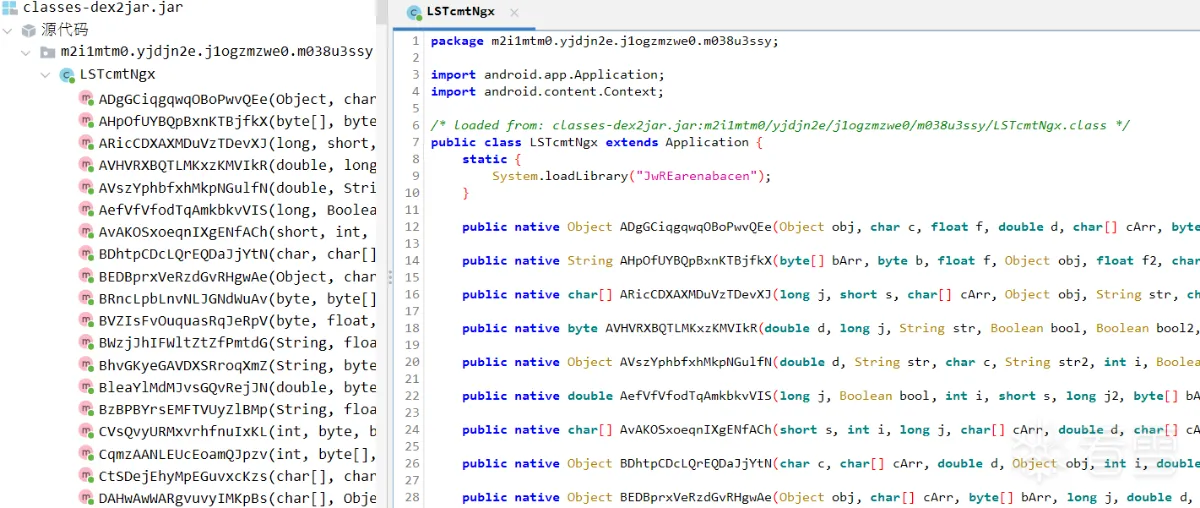Click method icon of BhvGKyeGAVDXSRroqXmZ in tree
1200x508 pixels.
pyautogui.click(x=86, y=365)
